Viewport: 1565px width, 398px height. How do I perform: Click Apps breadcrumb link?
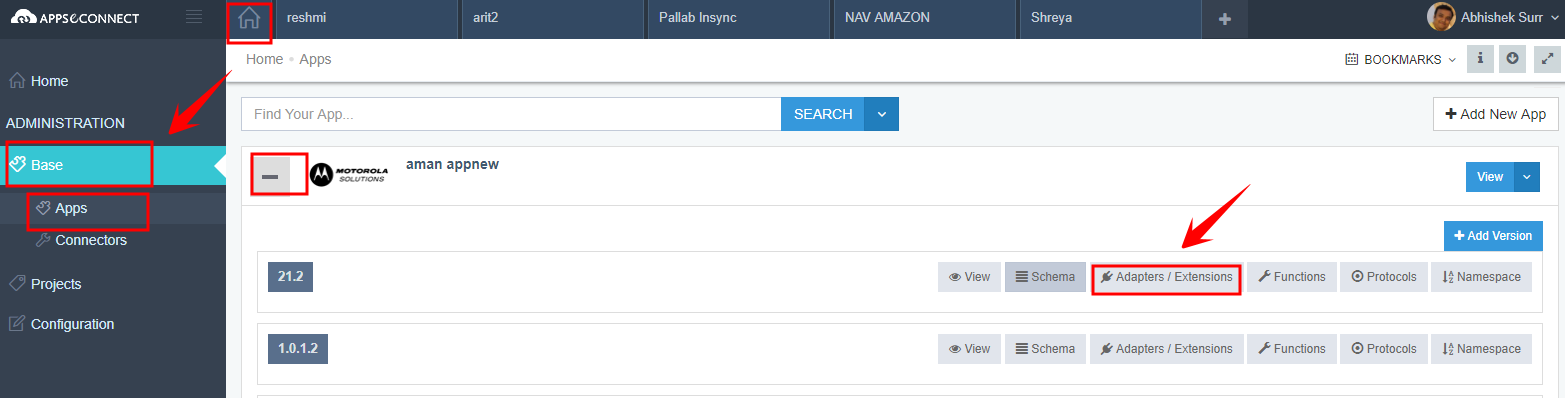(x=315, y=59)
